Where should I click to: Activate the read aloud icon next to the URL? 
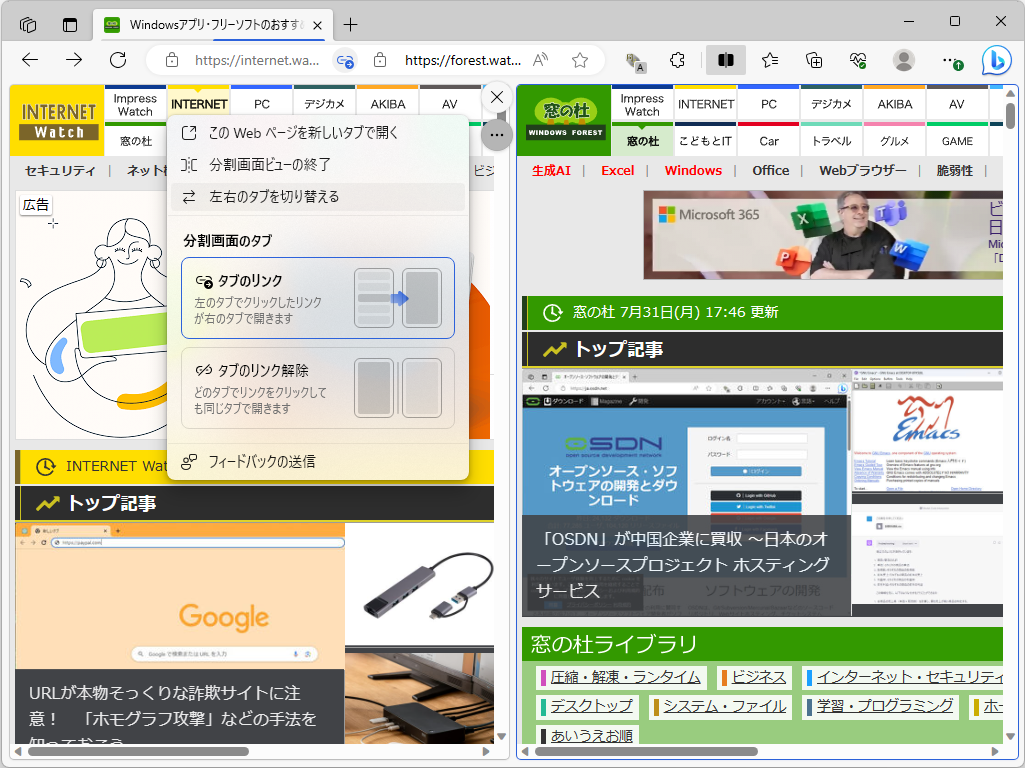pyautogui.click(x=540, y=61)
